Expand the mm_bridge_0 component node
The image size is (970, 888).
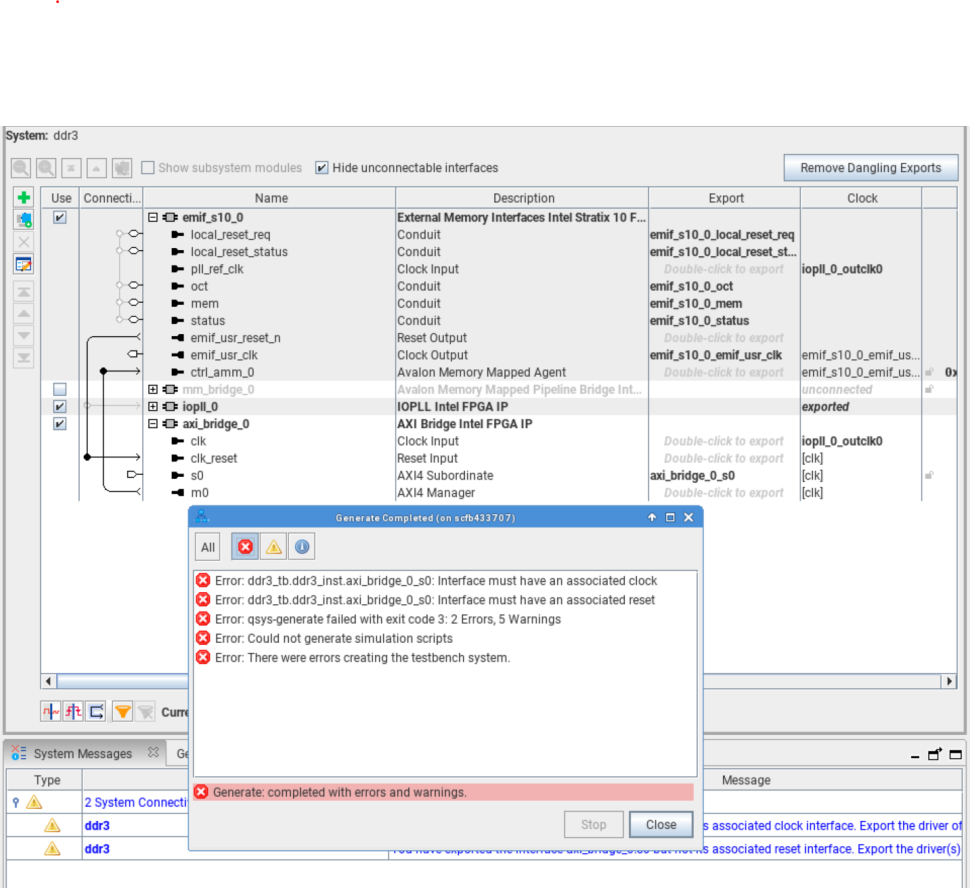pyautogui.click(x=153, y=389)
